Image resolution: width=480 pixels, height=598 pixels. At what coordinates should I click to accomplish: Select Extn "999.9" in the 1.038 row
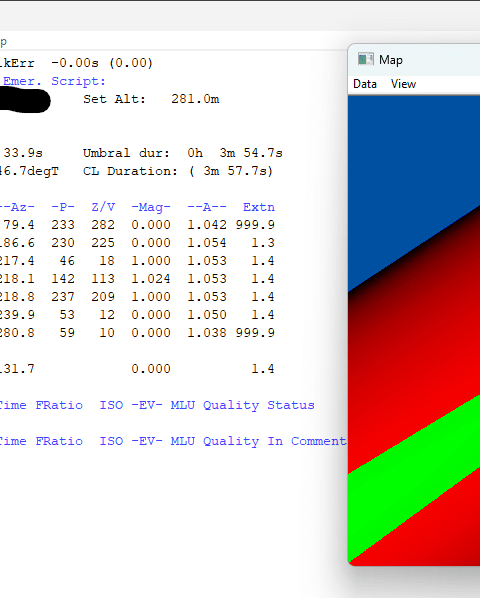point(255,333)
